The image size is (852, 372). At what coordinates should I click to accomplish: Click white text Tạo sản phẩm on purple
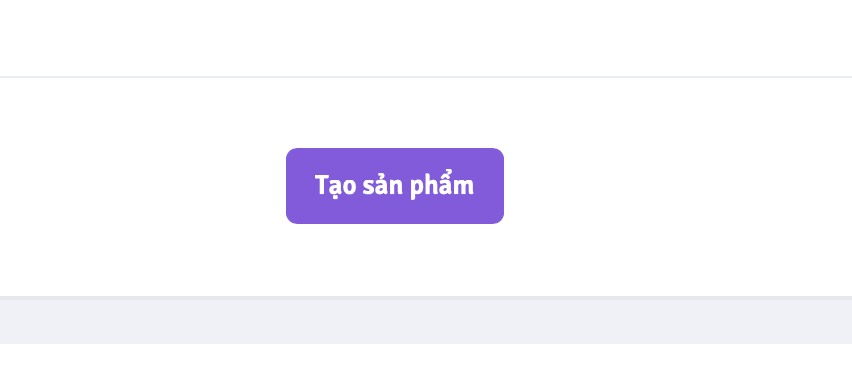394,186
